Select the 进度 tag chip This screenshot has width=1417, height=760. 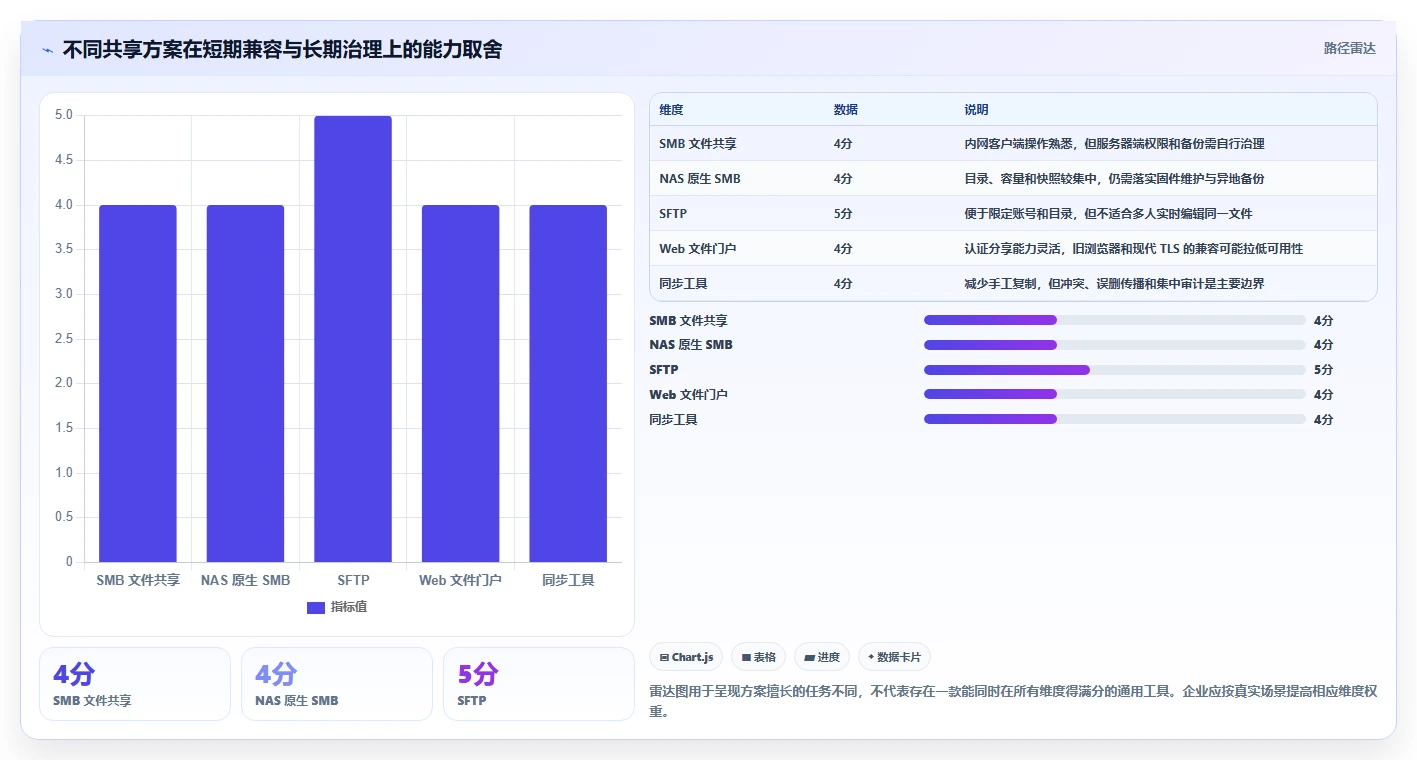tap(822, 657)
